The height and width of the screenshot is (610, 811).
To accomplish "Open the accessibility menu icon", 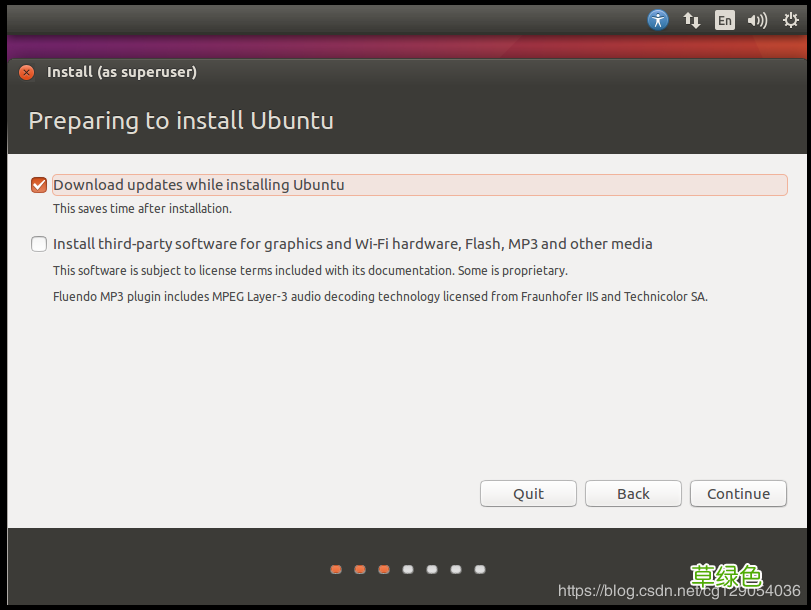I will pos(657,20).
